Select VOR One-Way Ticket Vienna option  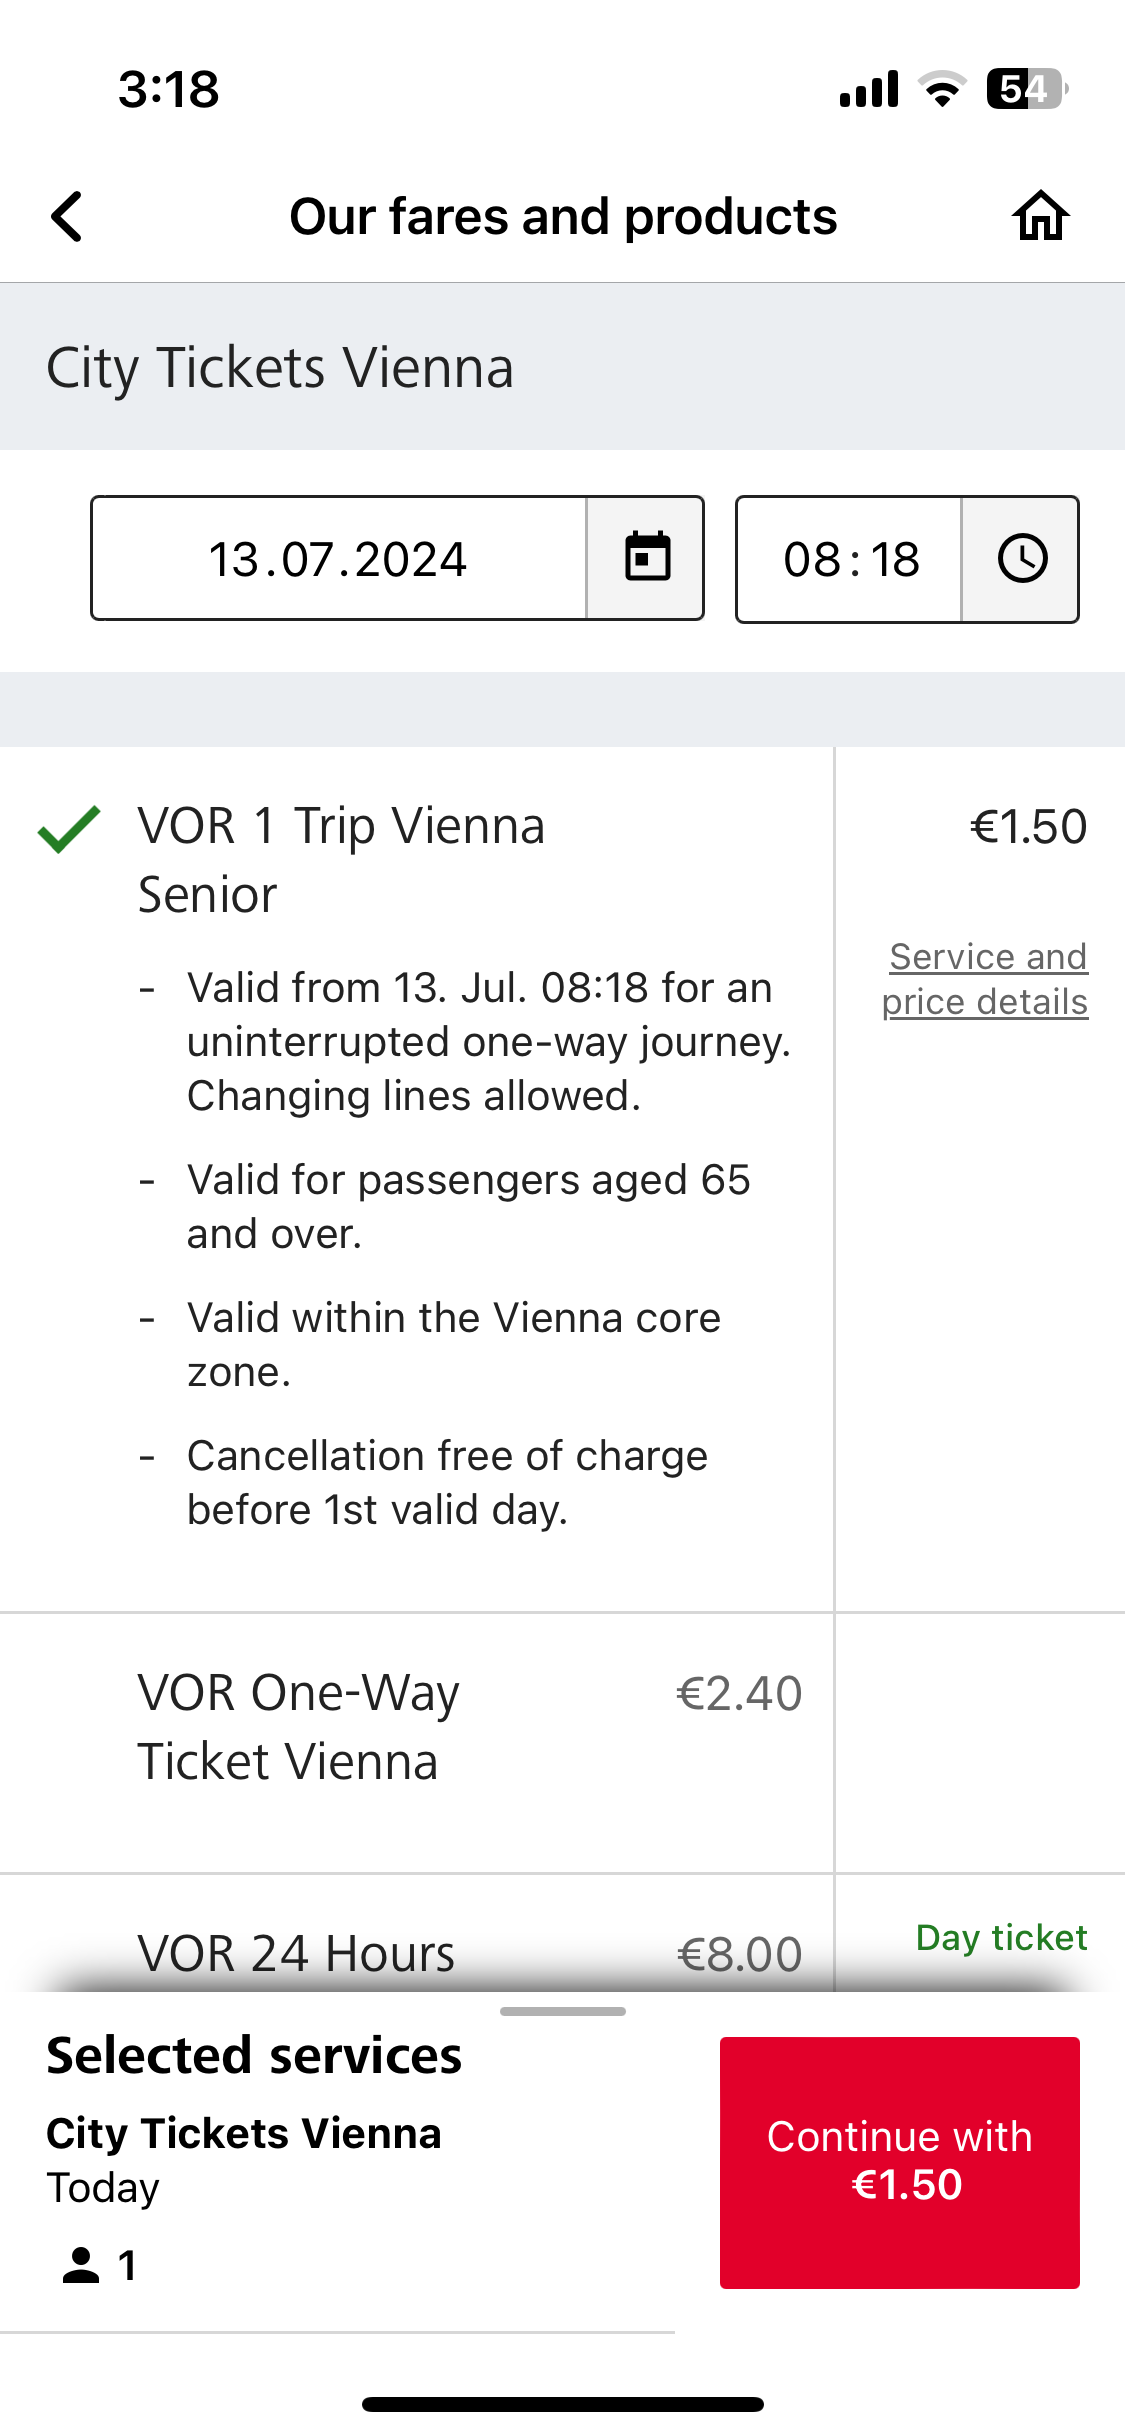point(416,1742)
